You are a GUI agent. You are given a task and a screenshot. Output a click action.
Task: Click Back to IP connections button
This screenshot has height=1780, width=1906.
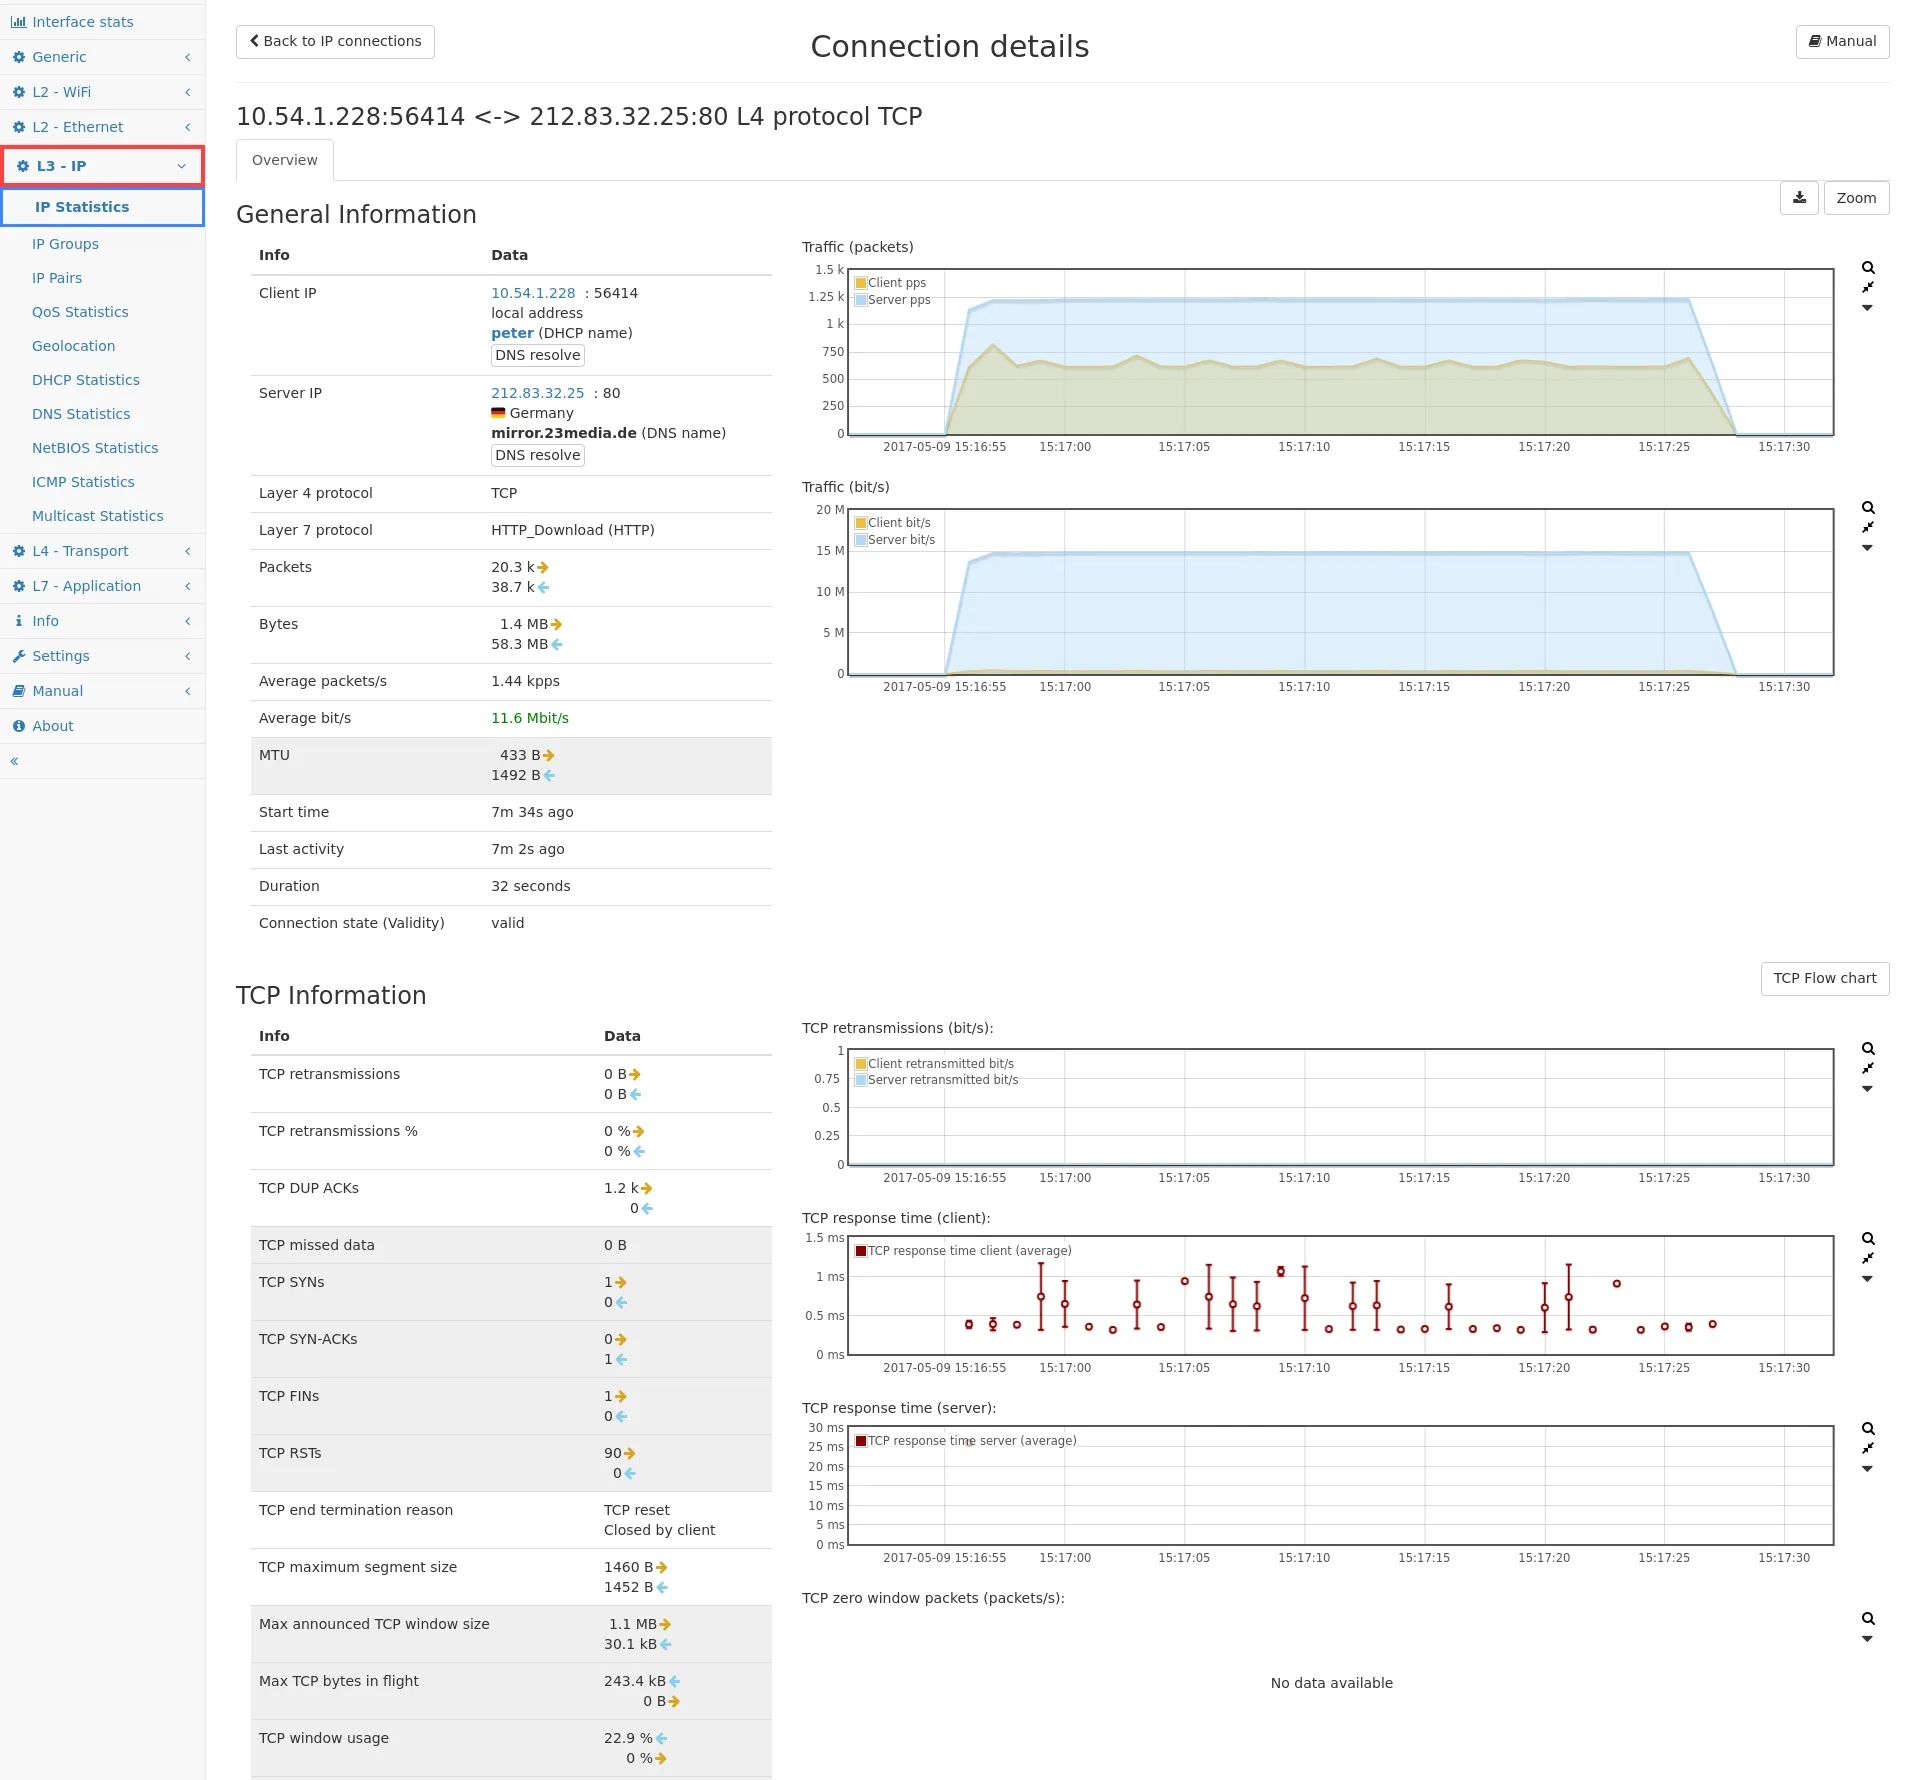[x=335, y=42]
